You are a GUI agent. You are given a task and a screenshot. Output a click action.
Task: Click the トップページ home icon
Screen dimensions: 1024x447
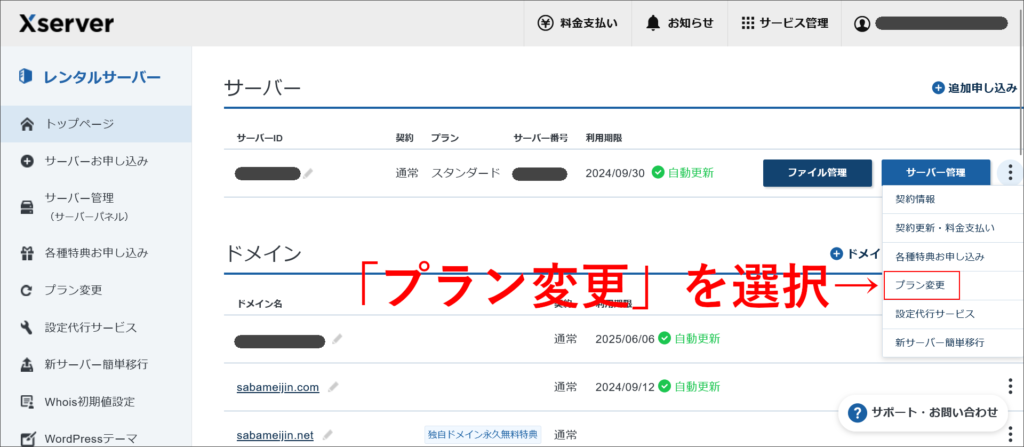(27, 124)
